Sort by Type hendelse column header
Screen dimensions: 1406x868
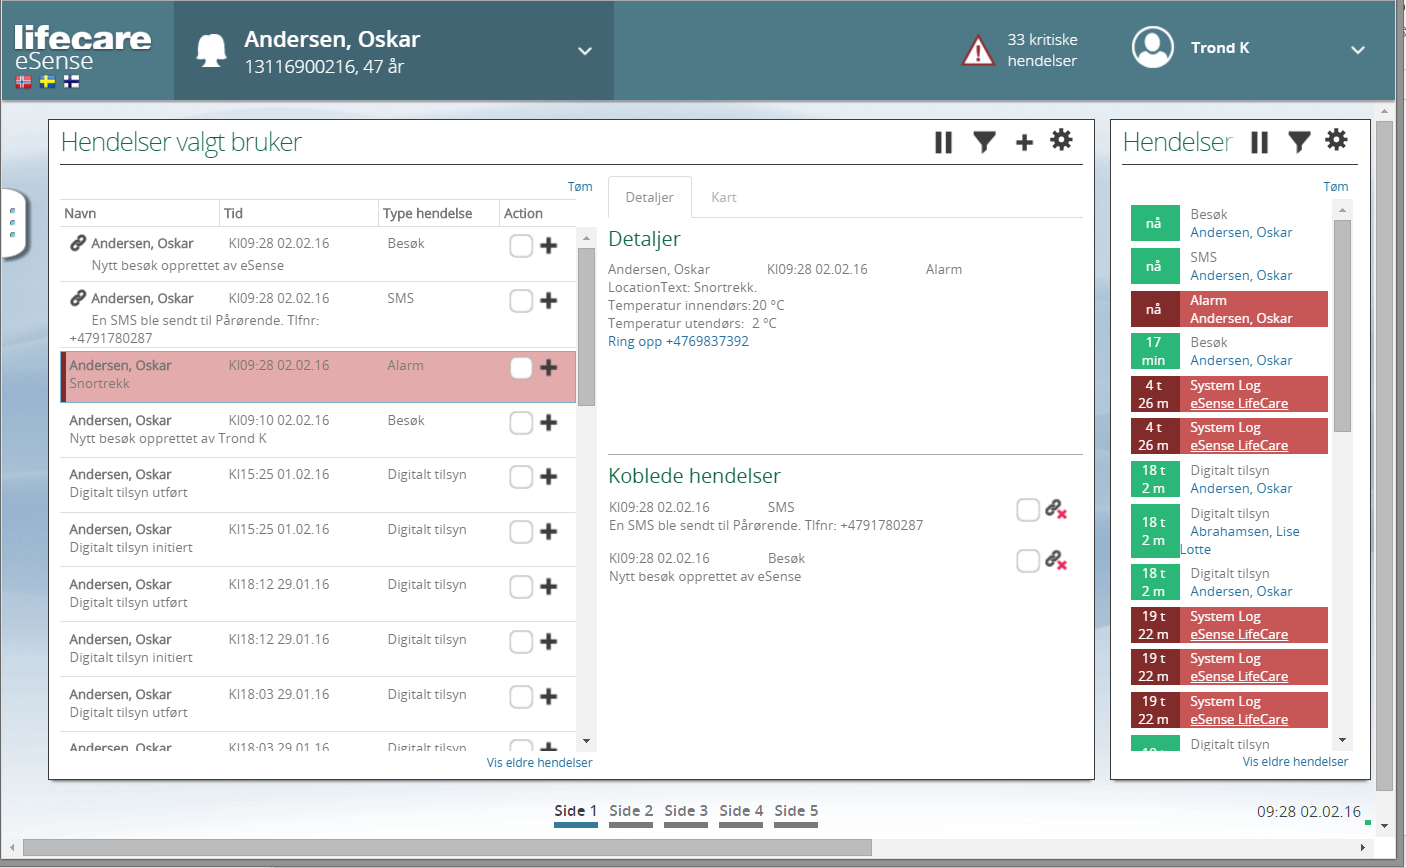tap(438, 213)
